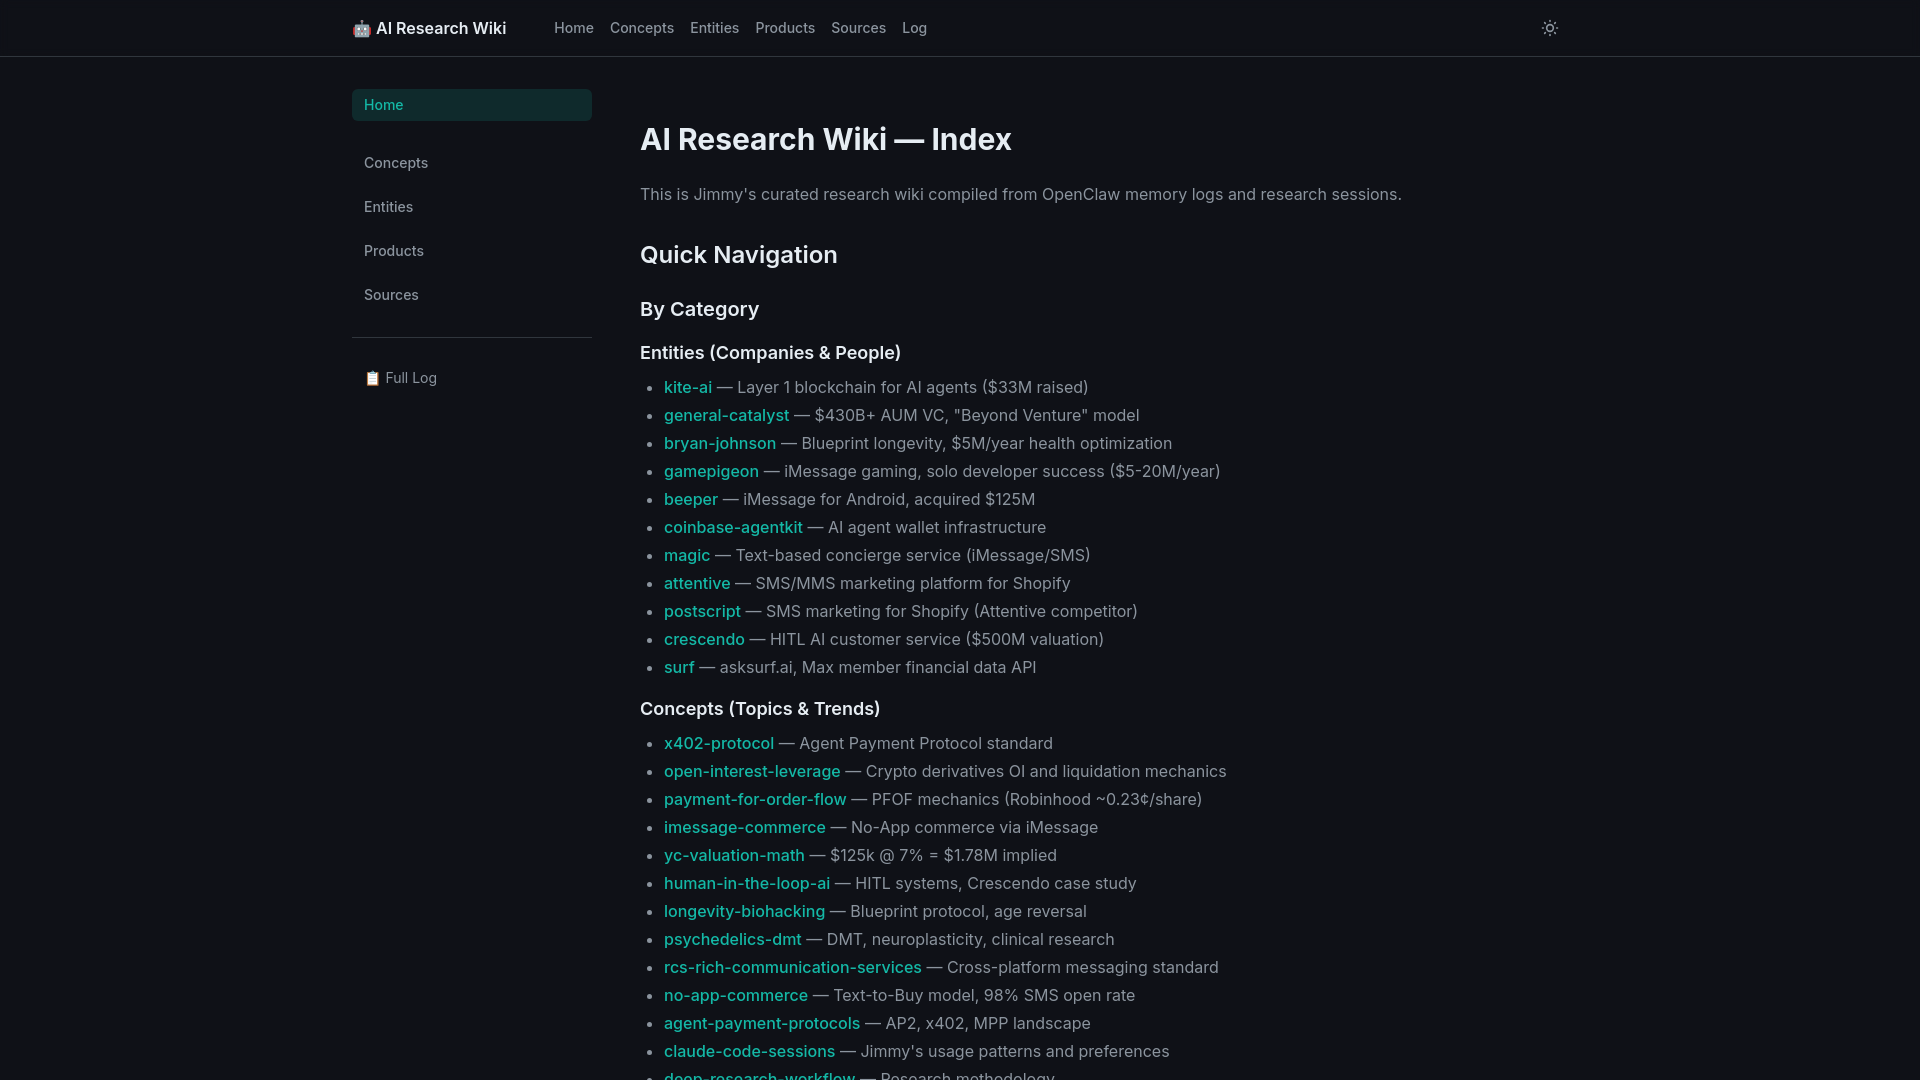Open the x402-protocol concept link
1920x1080 pixels.
719,743
